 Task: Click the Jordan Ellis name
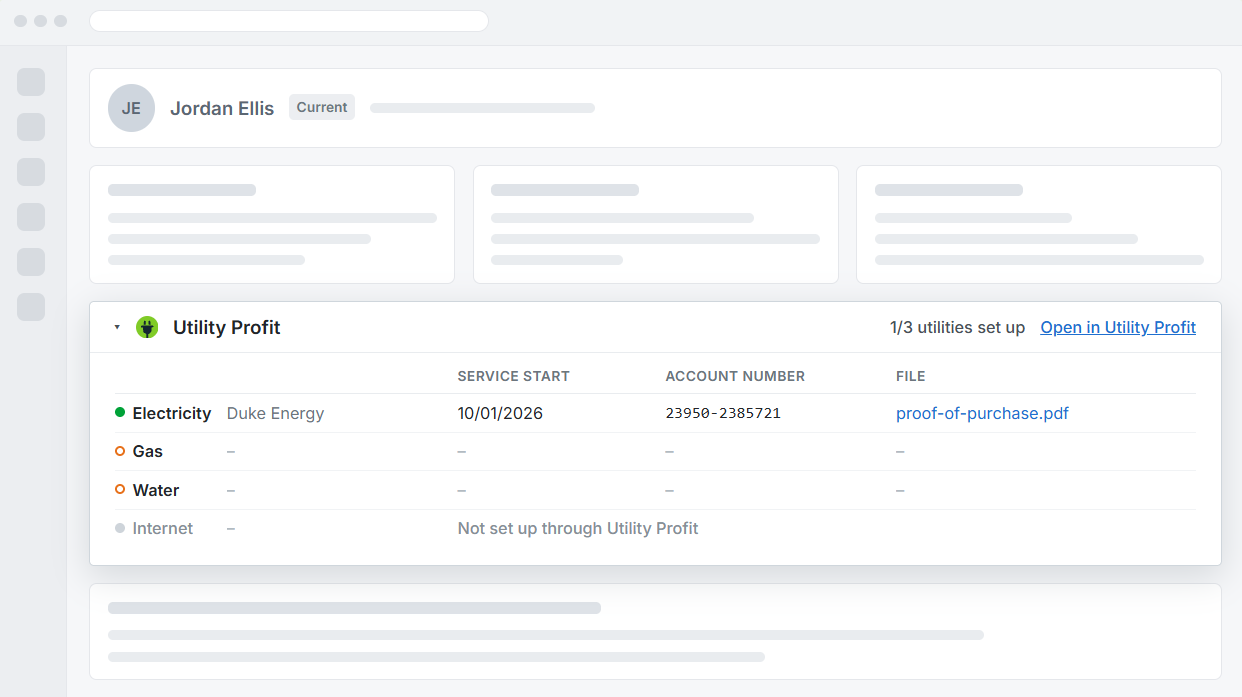click(x=222, y=108)
